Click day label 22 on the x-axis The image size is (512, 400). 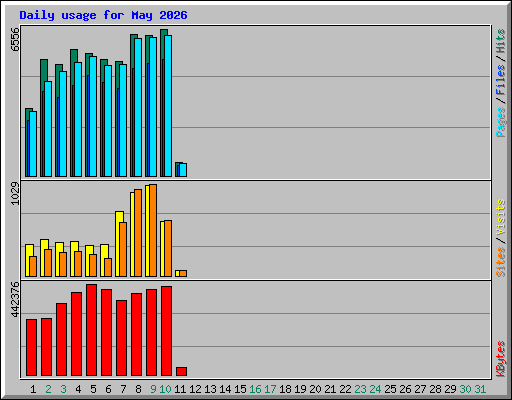click(345, 389)
